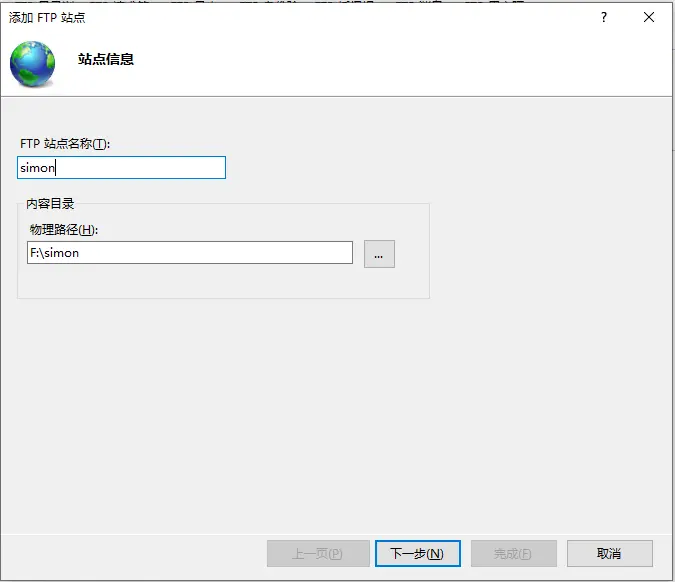This screenshot has height=582, width=675.
Task: Open the folder browse button (...)
Action: click(379, 254)
